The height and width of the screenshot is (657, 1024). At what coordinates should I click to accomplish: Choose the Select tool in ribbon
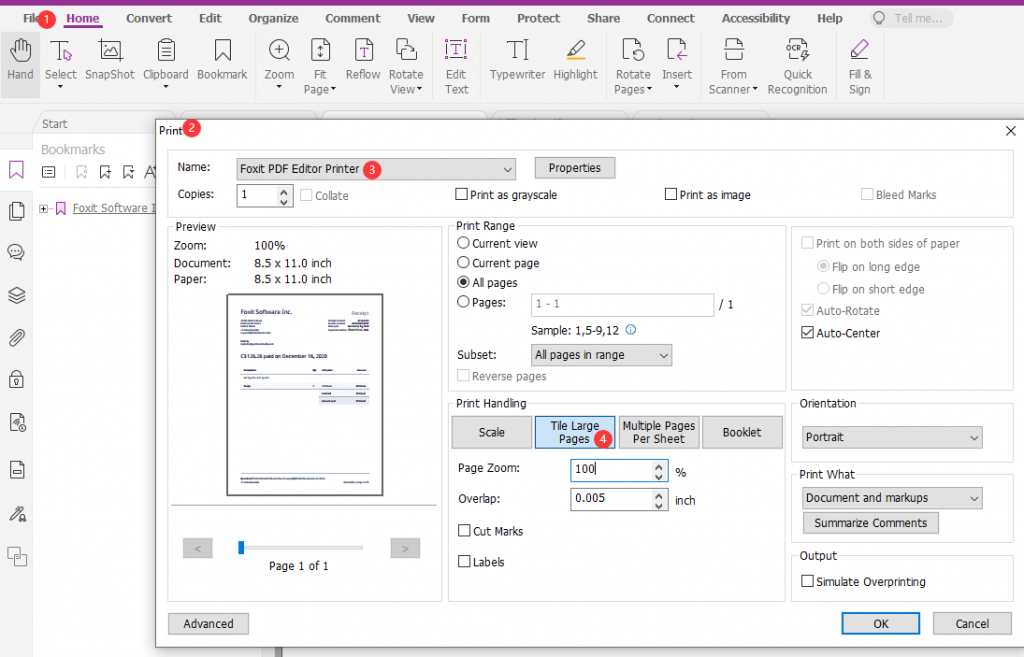tap(61, 63)
